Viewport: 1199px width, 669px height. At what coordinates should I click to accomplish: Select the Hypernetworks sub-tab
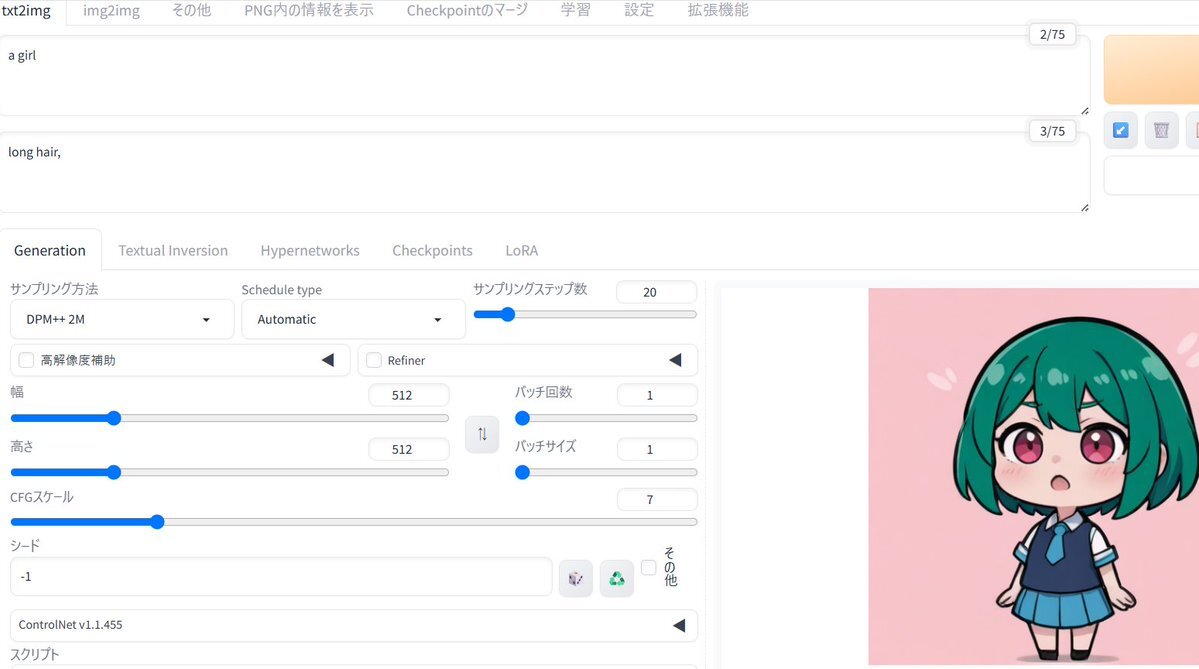coord(310,251)
